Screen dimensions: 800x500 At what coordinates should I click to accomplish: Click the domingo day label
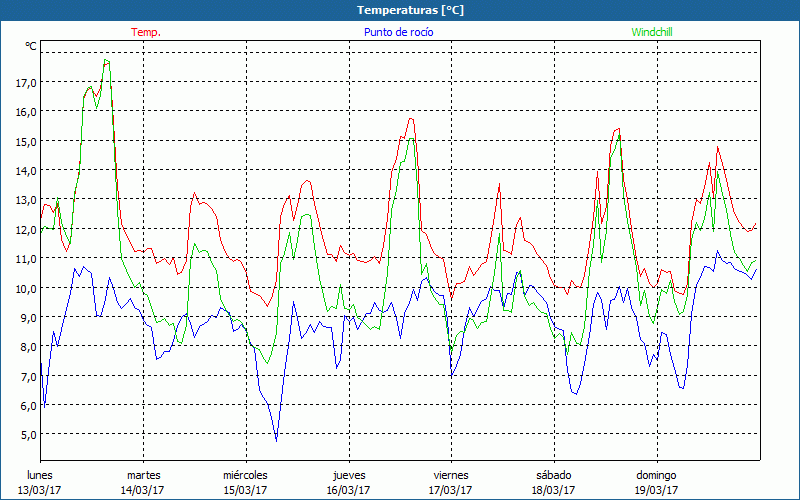pyautogui.click(x=656, y=475)
